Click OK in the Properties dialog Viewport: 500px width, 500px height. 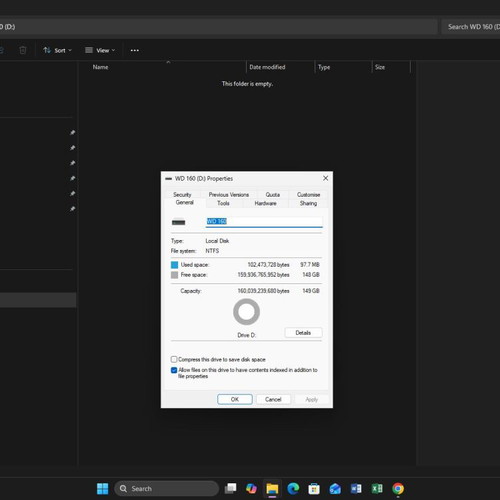[235, 399]
